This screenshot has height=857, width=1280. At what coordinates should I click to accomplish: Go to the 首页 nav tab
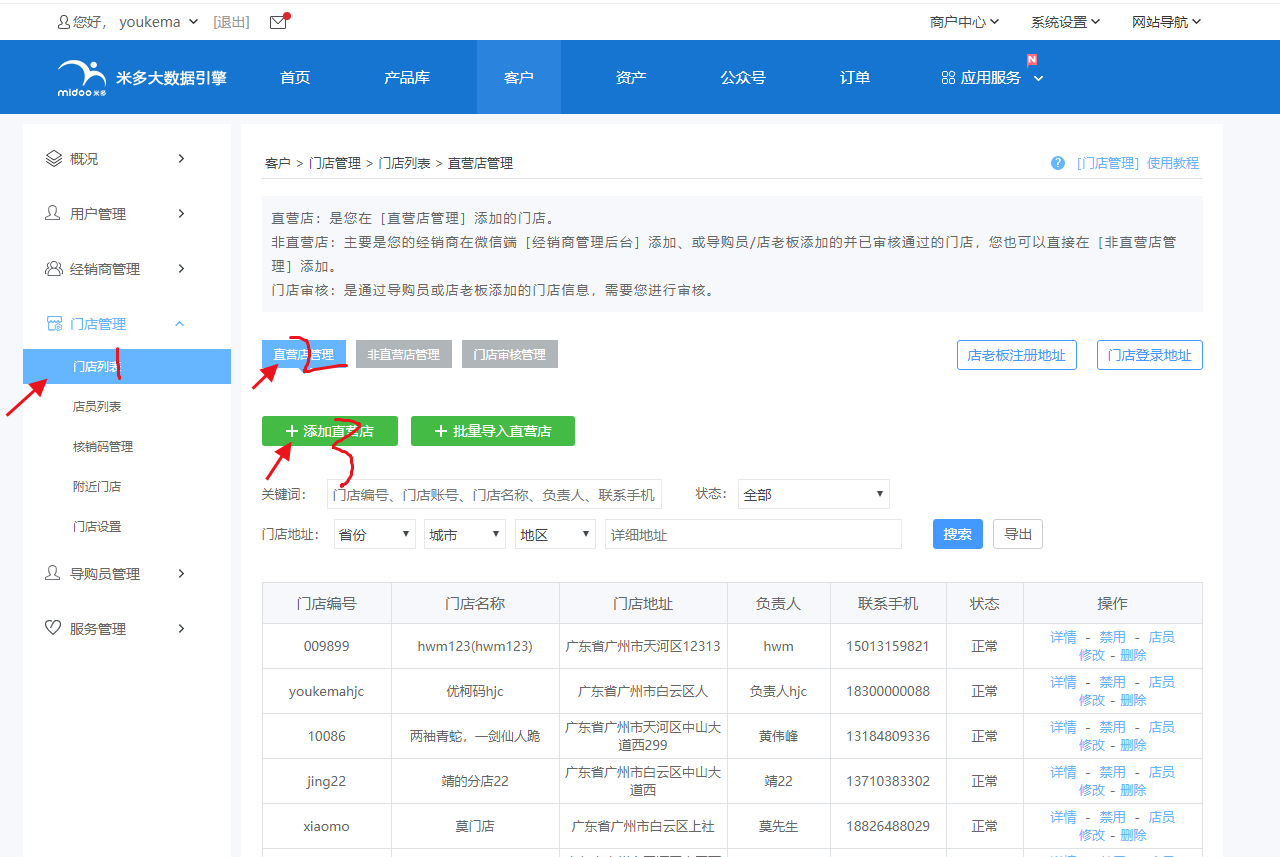tap(295, 78)
